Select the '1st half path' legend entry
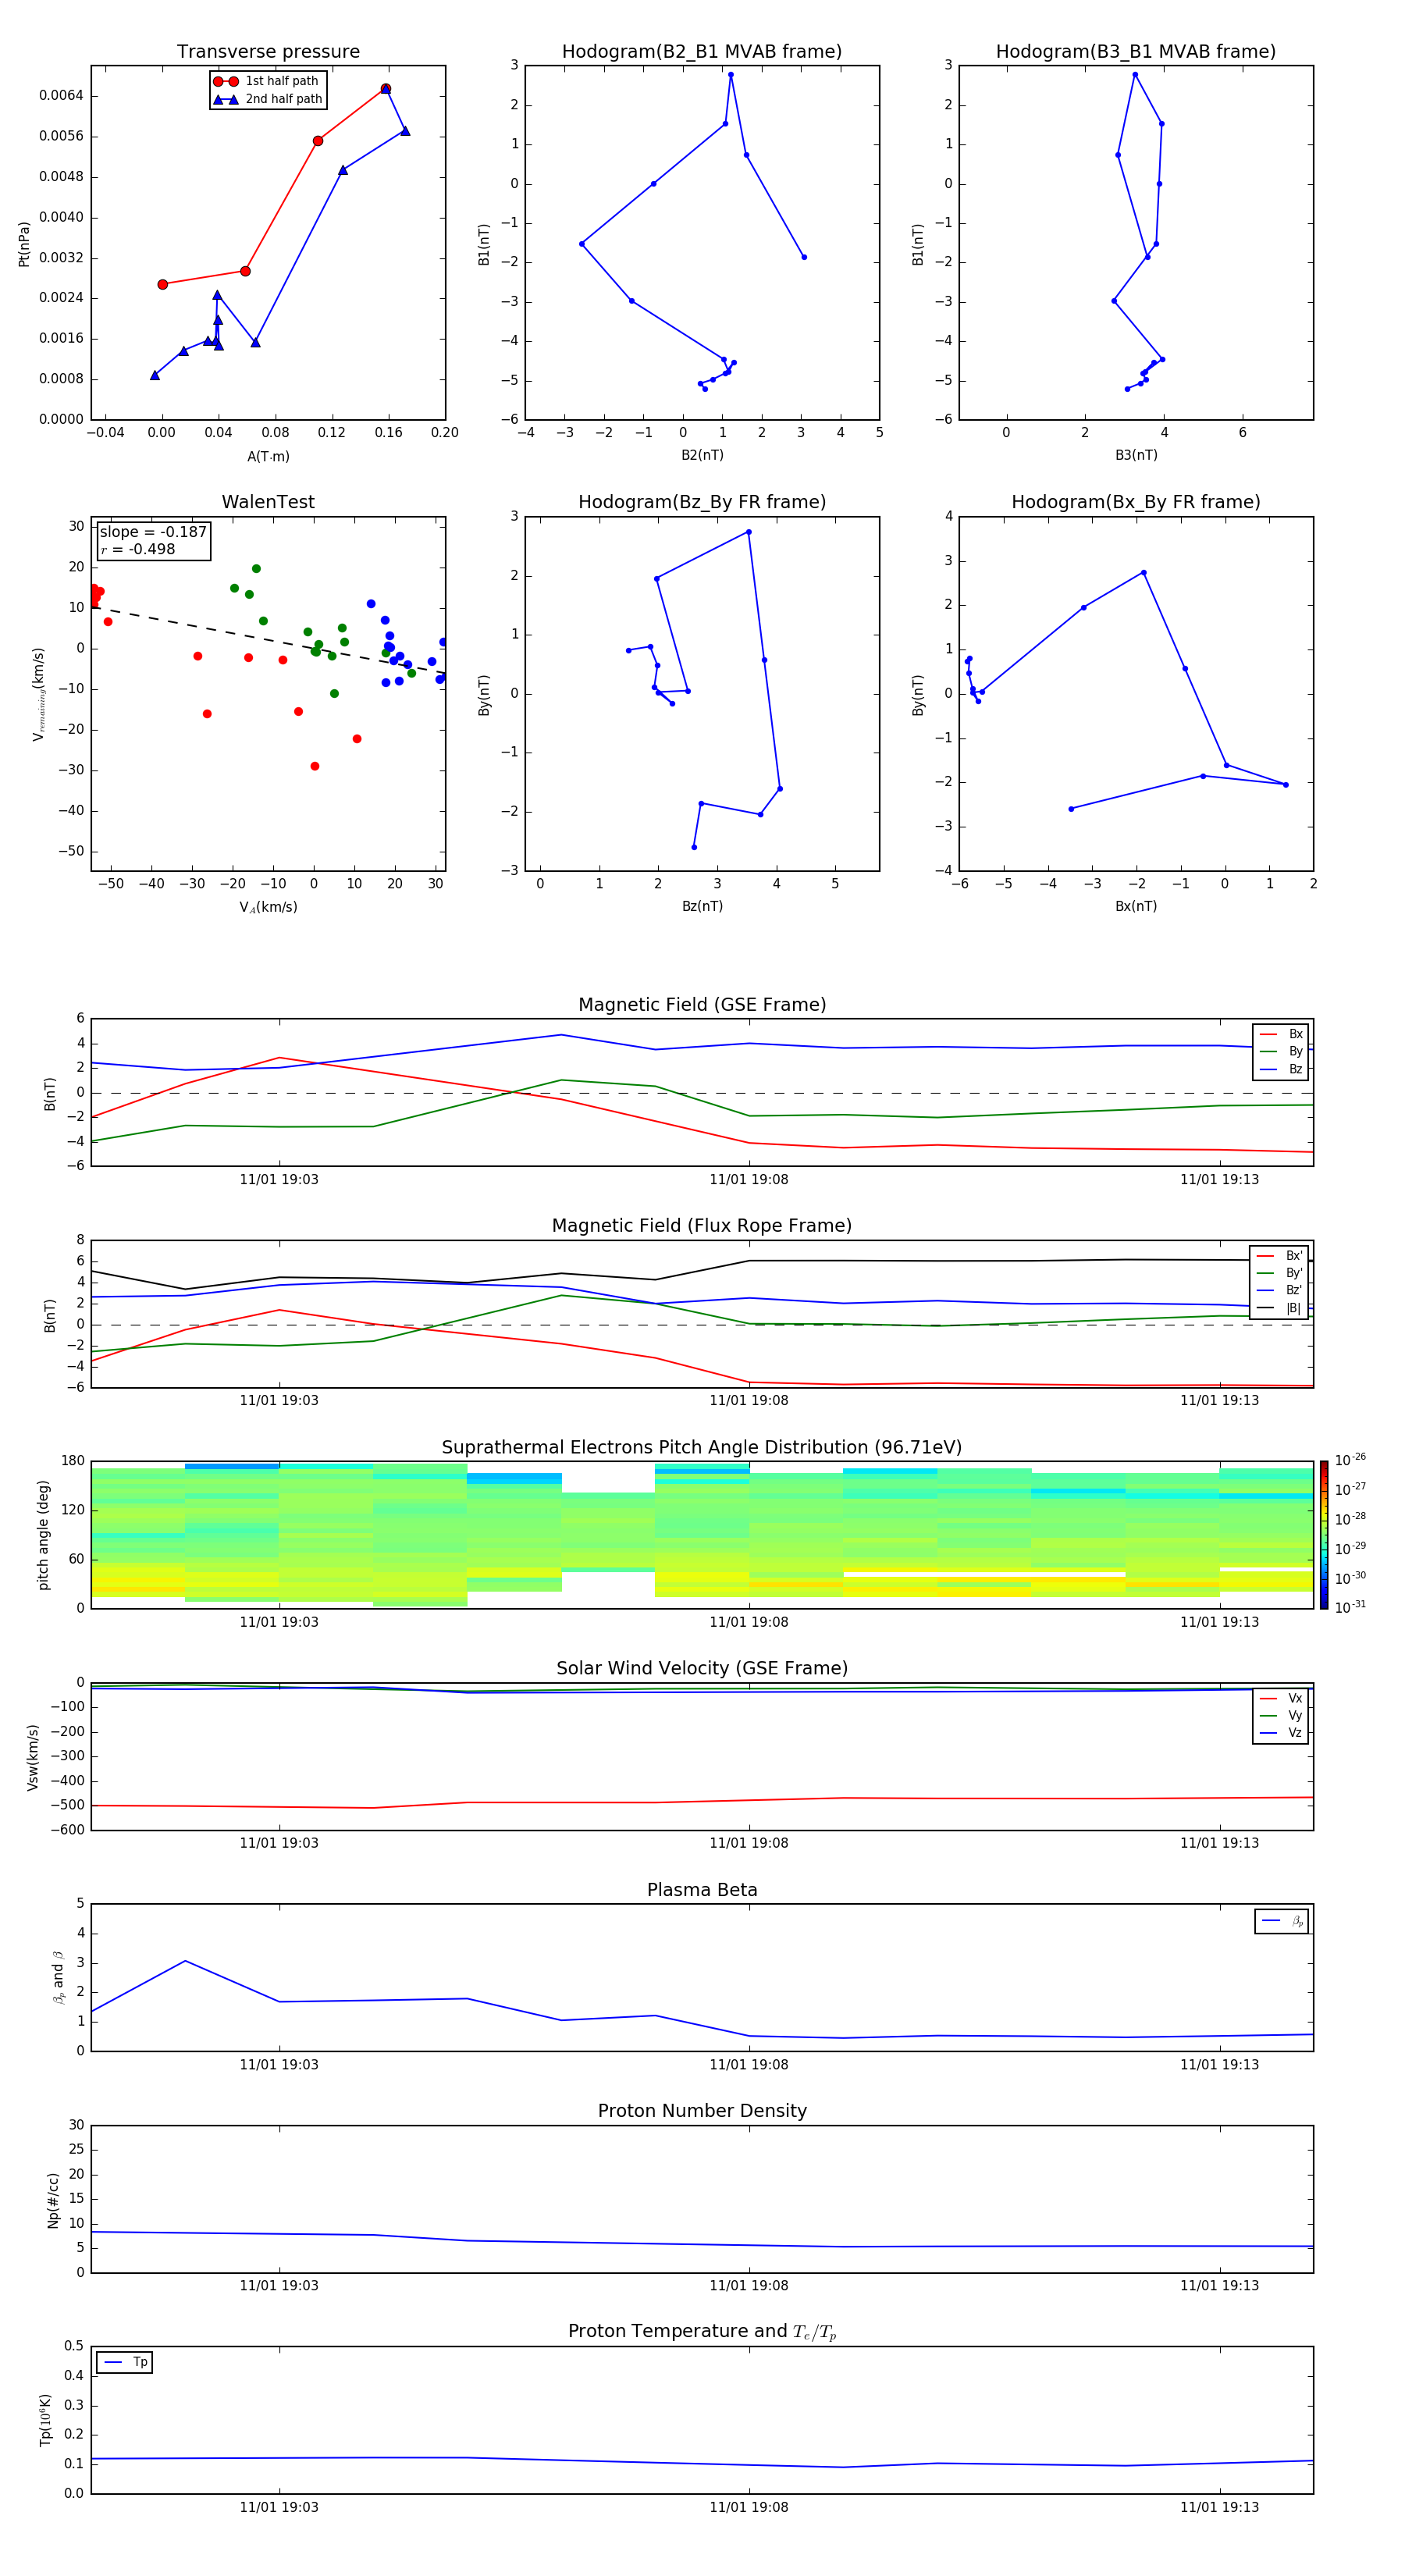 click(266, 81)
